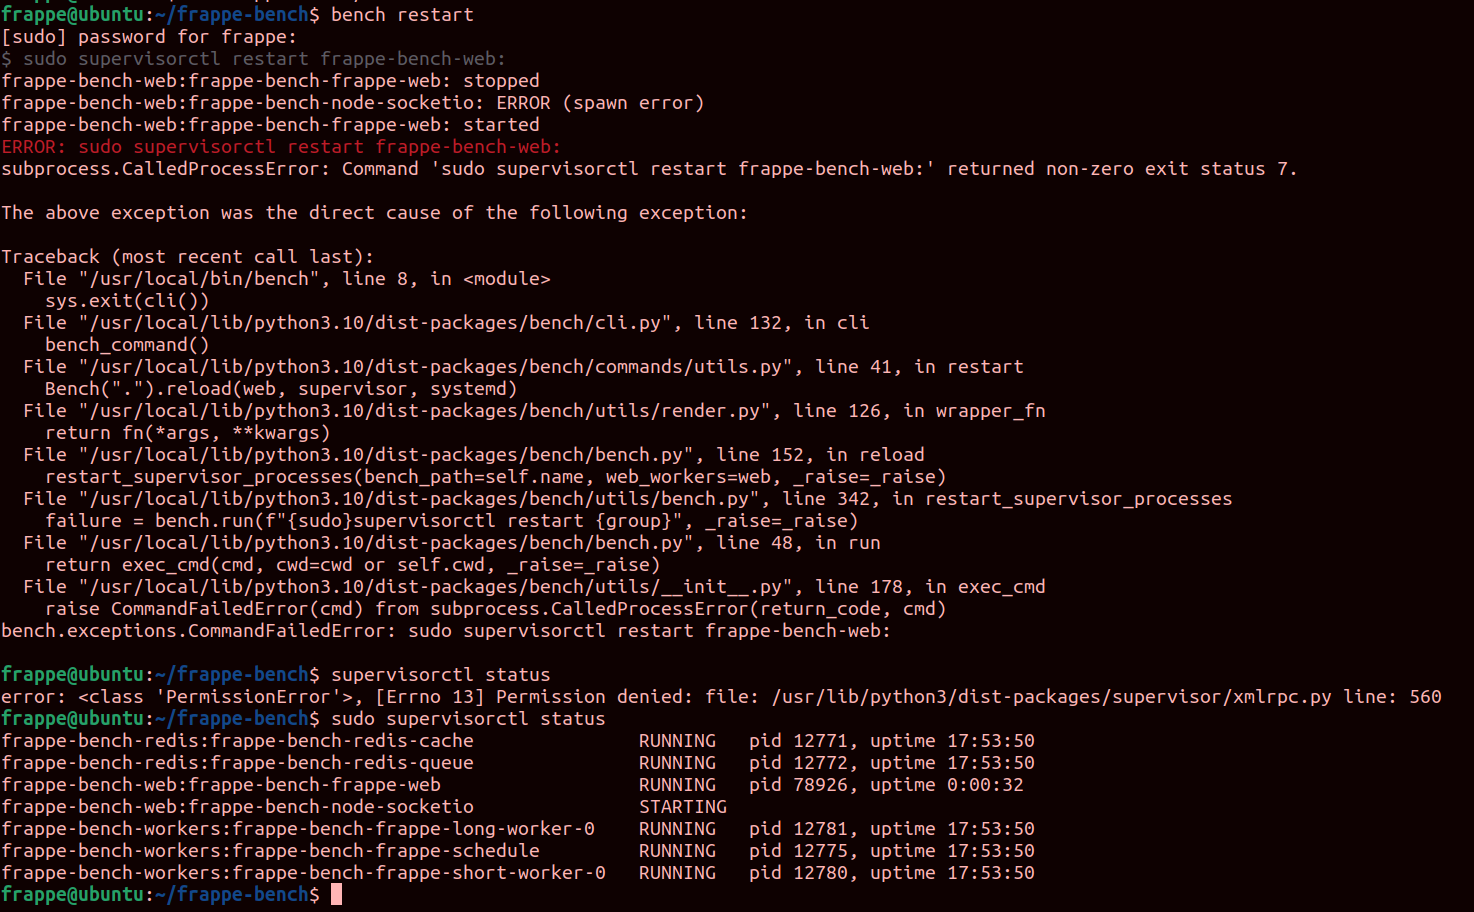
Task: Click the frappe-bench-redis-cache process name
Action: click(x=237, y=741)
